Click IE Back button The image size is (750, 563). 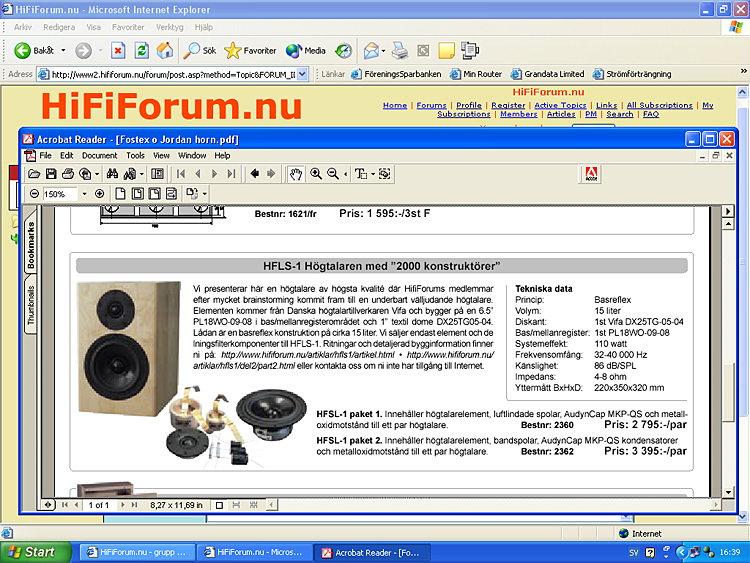[x=33, y=50]
